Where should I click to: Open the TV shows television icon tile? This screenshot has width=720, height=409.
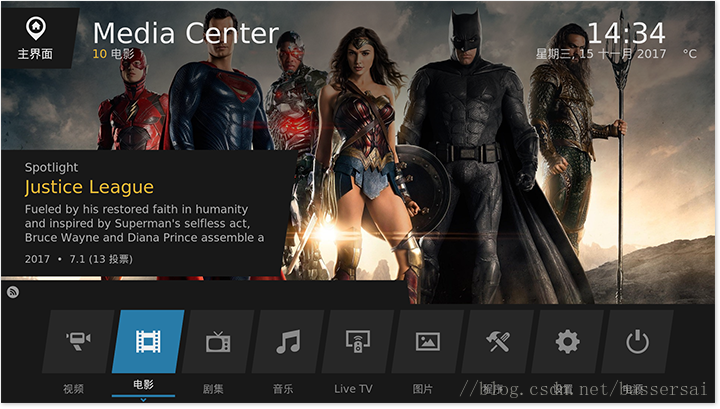(x=218, y=342)
